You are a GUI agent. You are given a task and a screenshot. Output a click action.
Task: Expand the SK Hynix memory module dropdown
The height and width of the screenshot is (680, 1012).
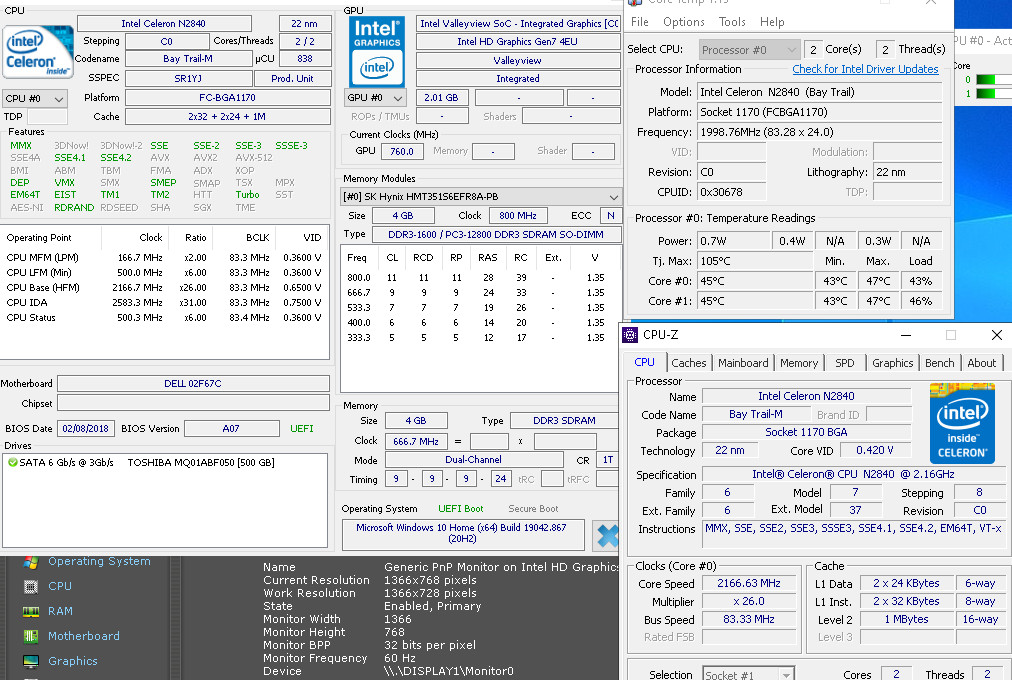click(x=481, y=196)
